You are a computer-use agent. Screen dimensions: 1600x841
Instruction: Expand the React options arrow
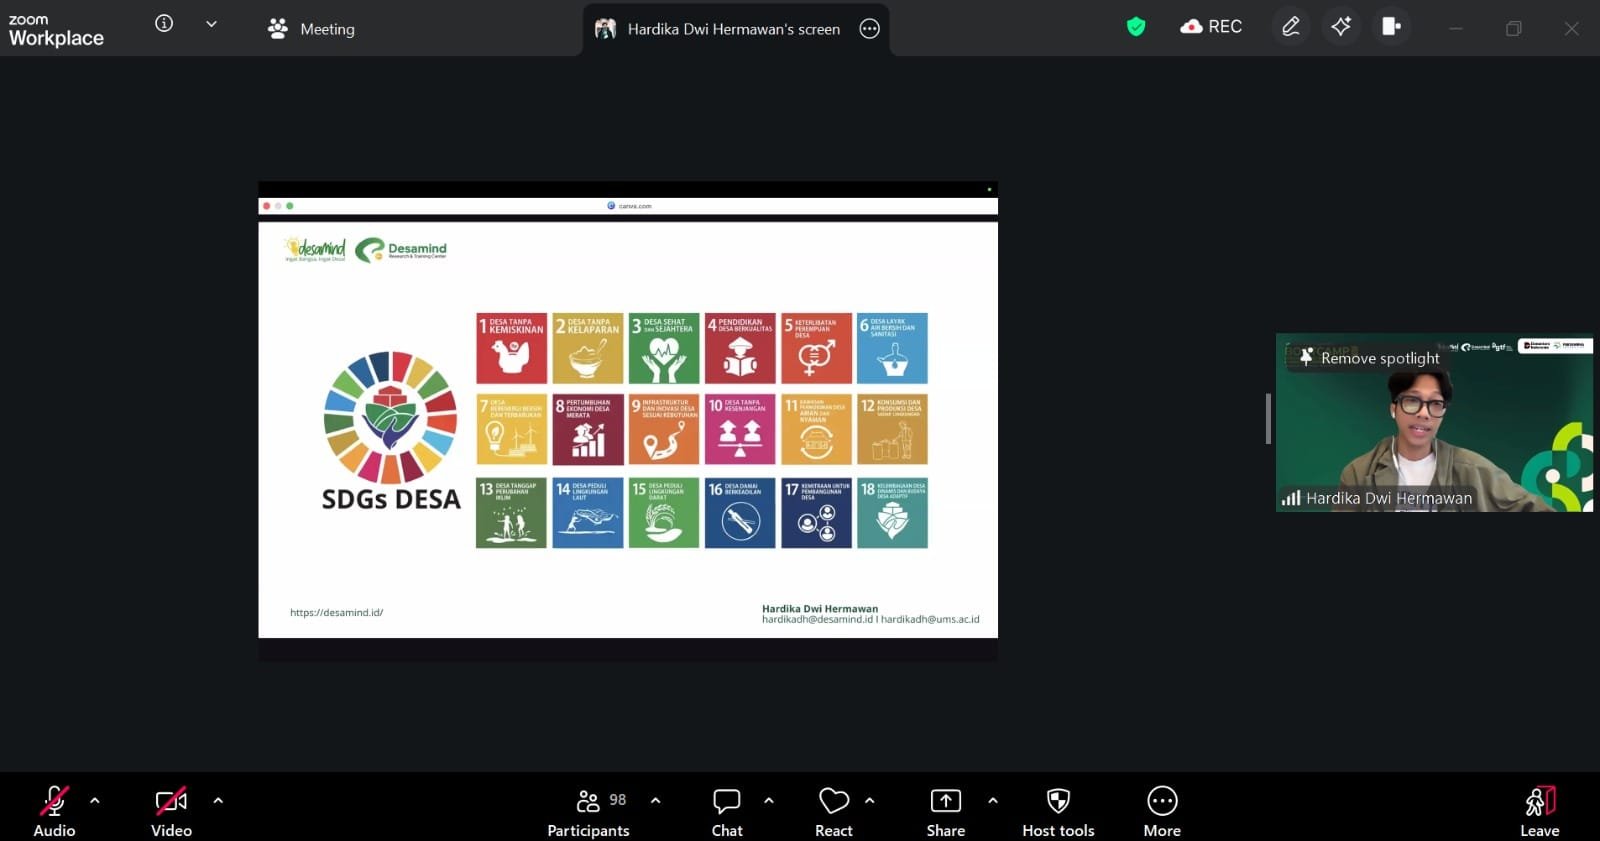[x=870, y=800]
